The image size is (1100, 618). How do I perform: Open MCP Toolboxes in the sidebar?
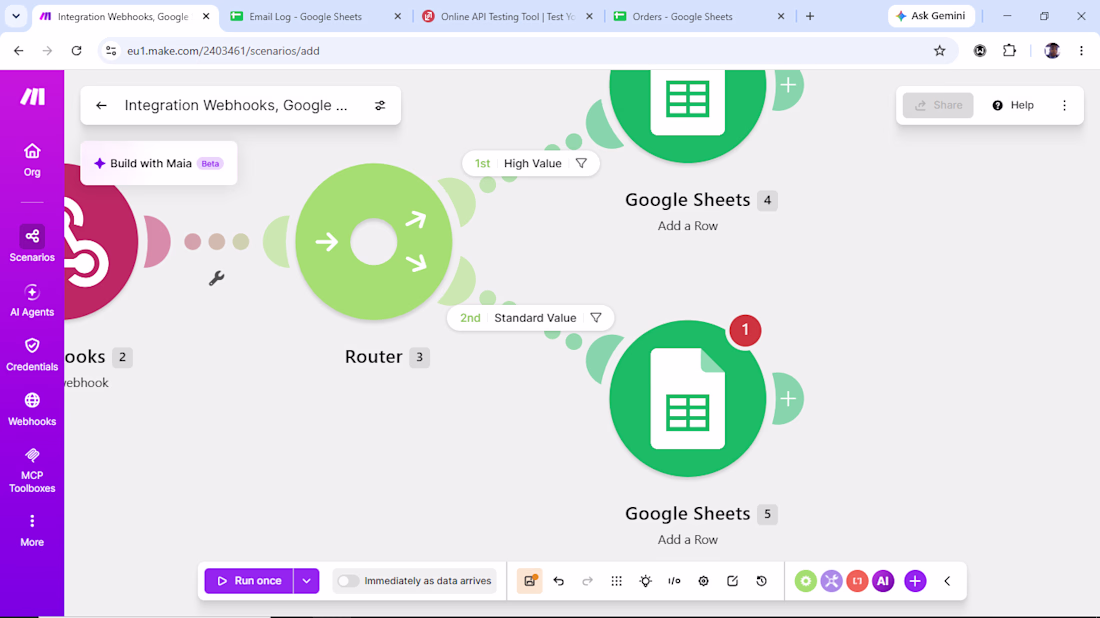32,470
